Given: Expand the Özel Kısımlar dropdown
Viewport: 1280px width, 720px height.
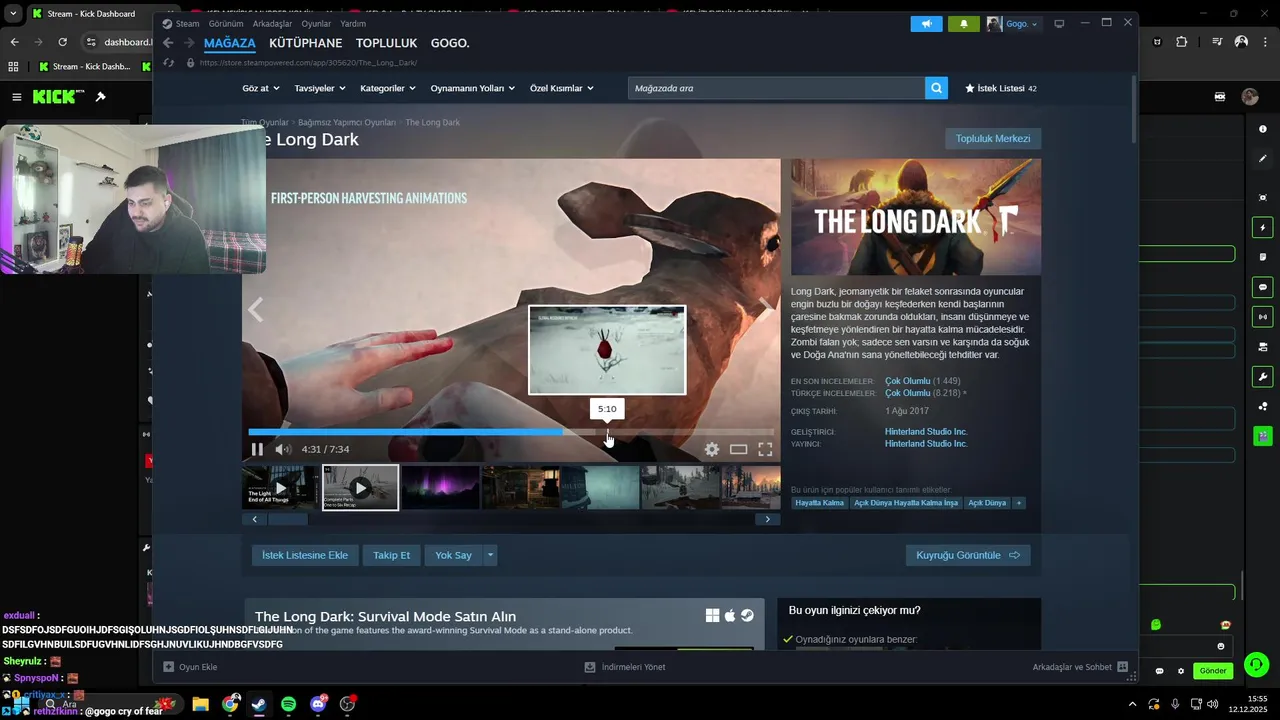Looking at the screenshot, I should 562,88.
